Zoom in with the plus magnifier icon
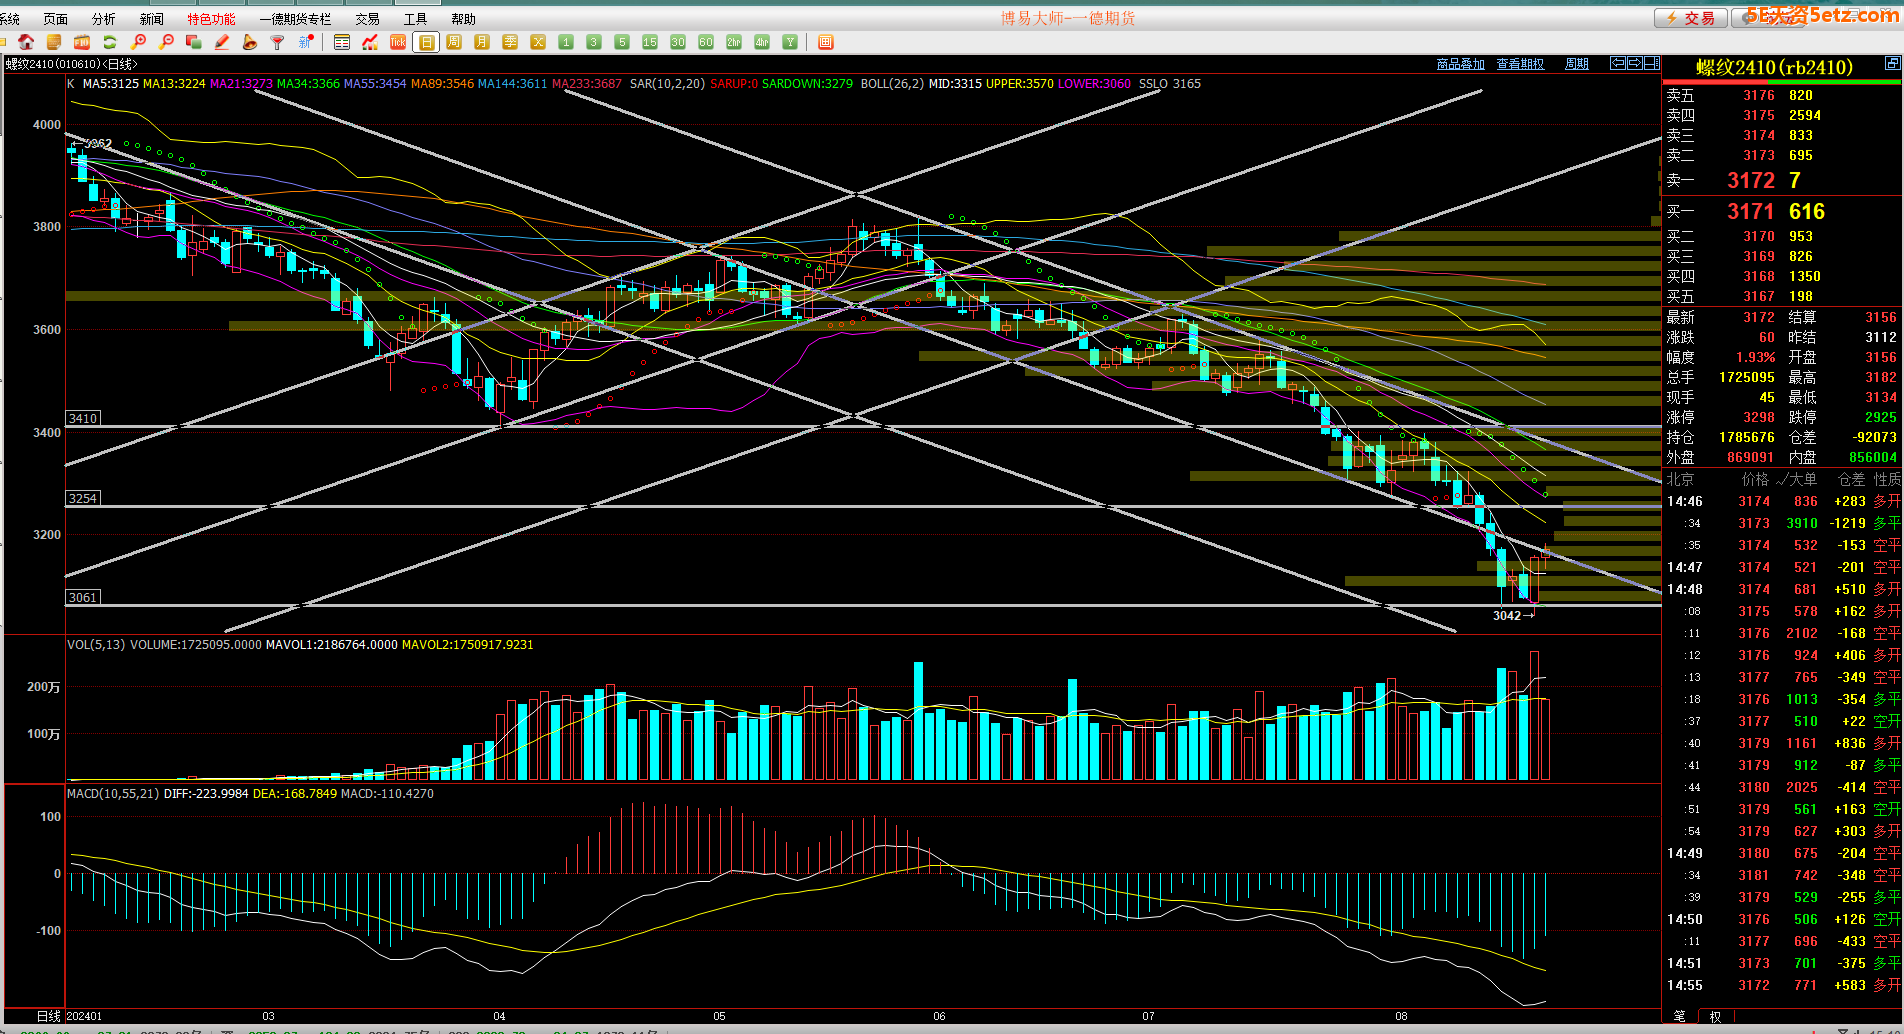 click(138, 42)
